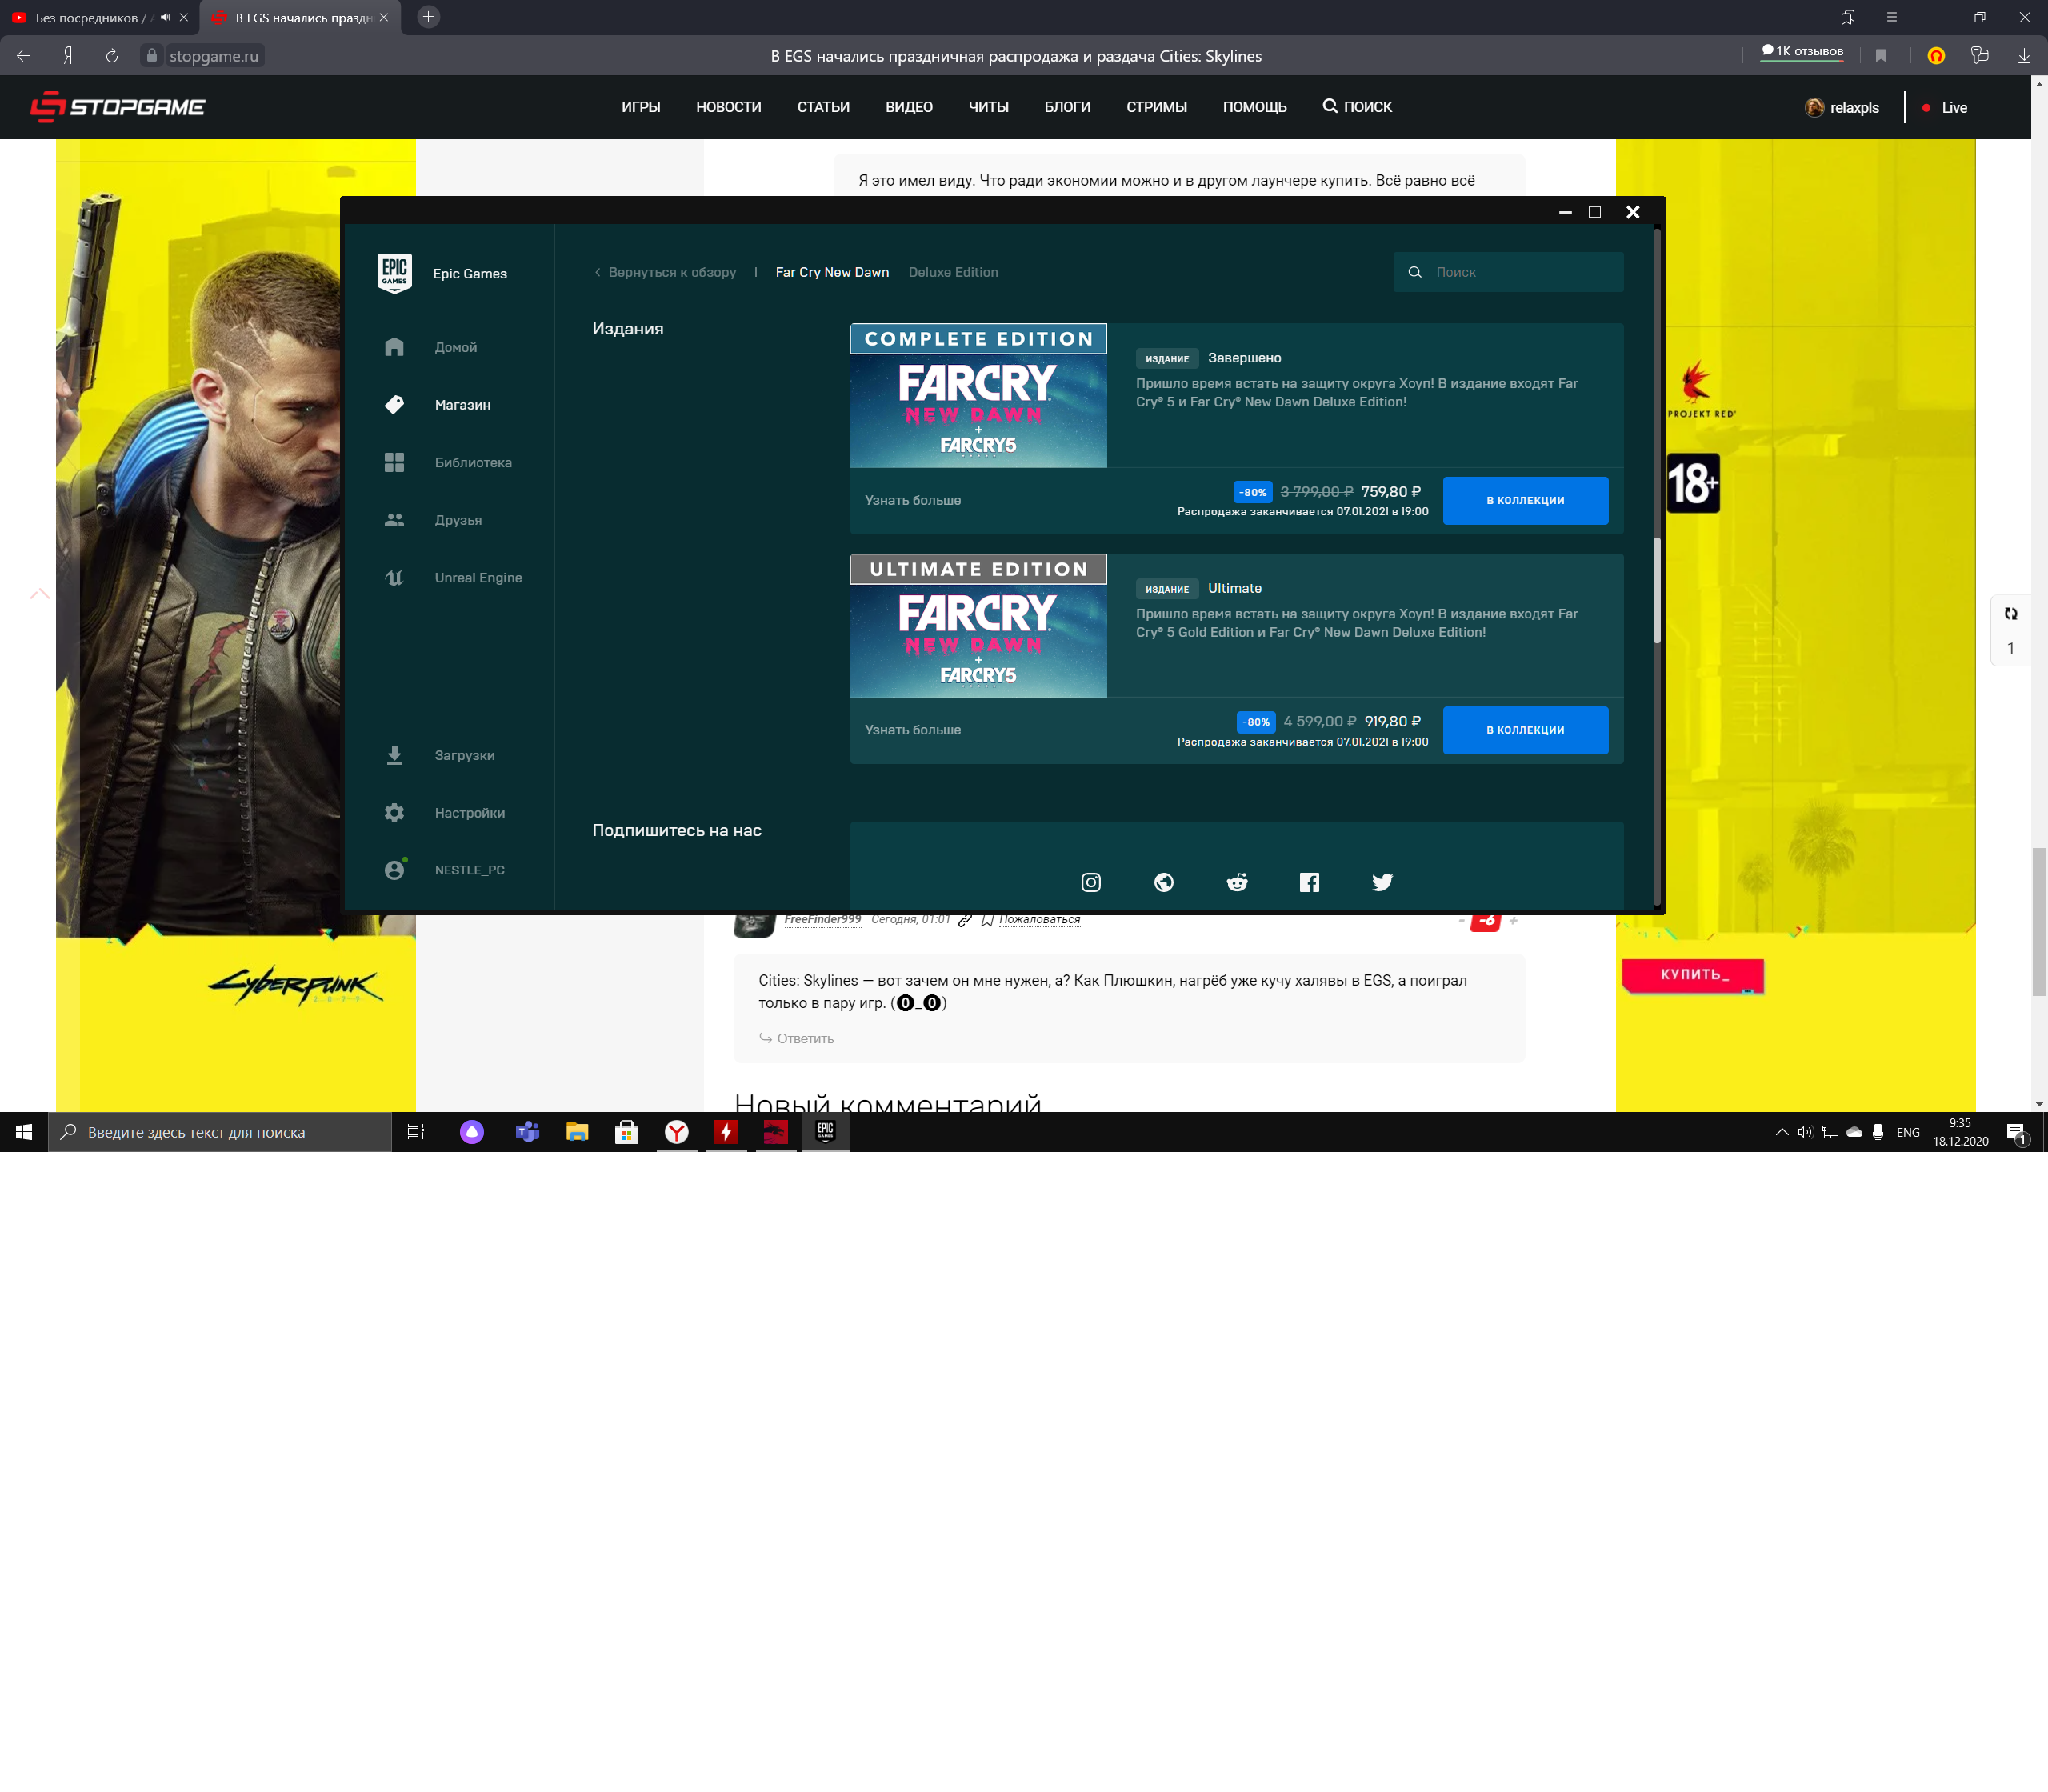The width and height of the screenshot is (2048, 1792).
Task: Open Yandex Browser taskbar icon
Action: point(677,1132)
